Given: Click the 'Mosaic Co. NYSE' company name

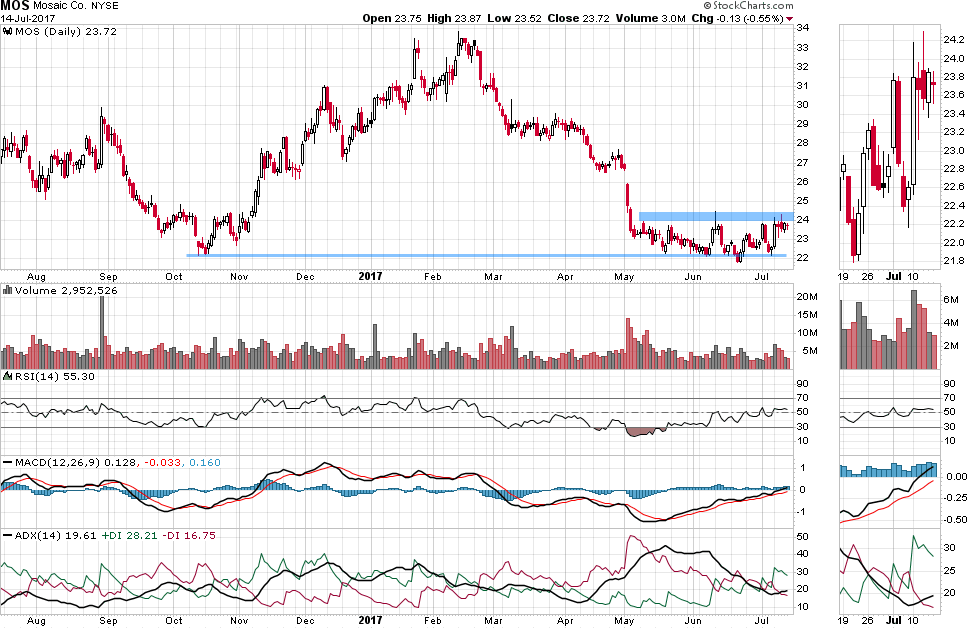Looking at the screenshot, I should [76, 6].
